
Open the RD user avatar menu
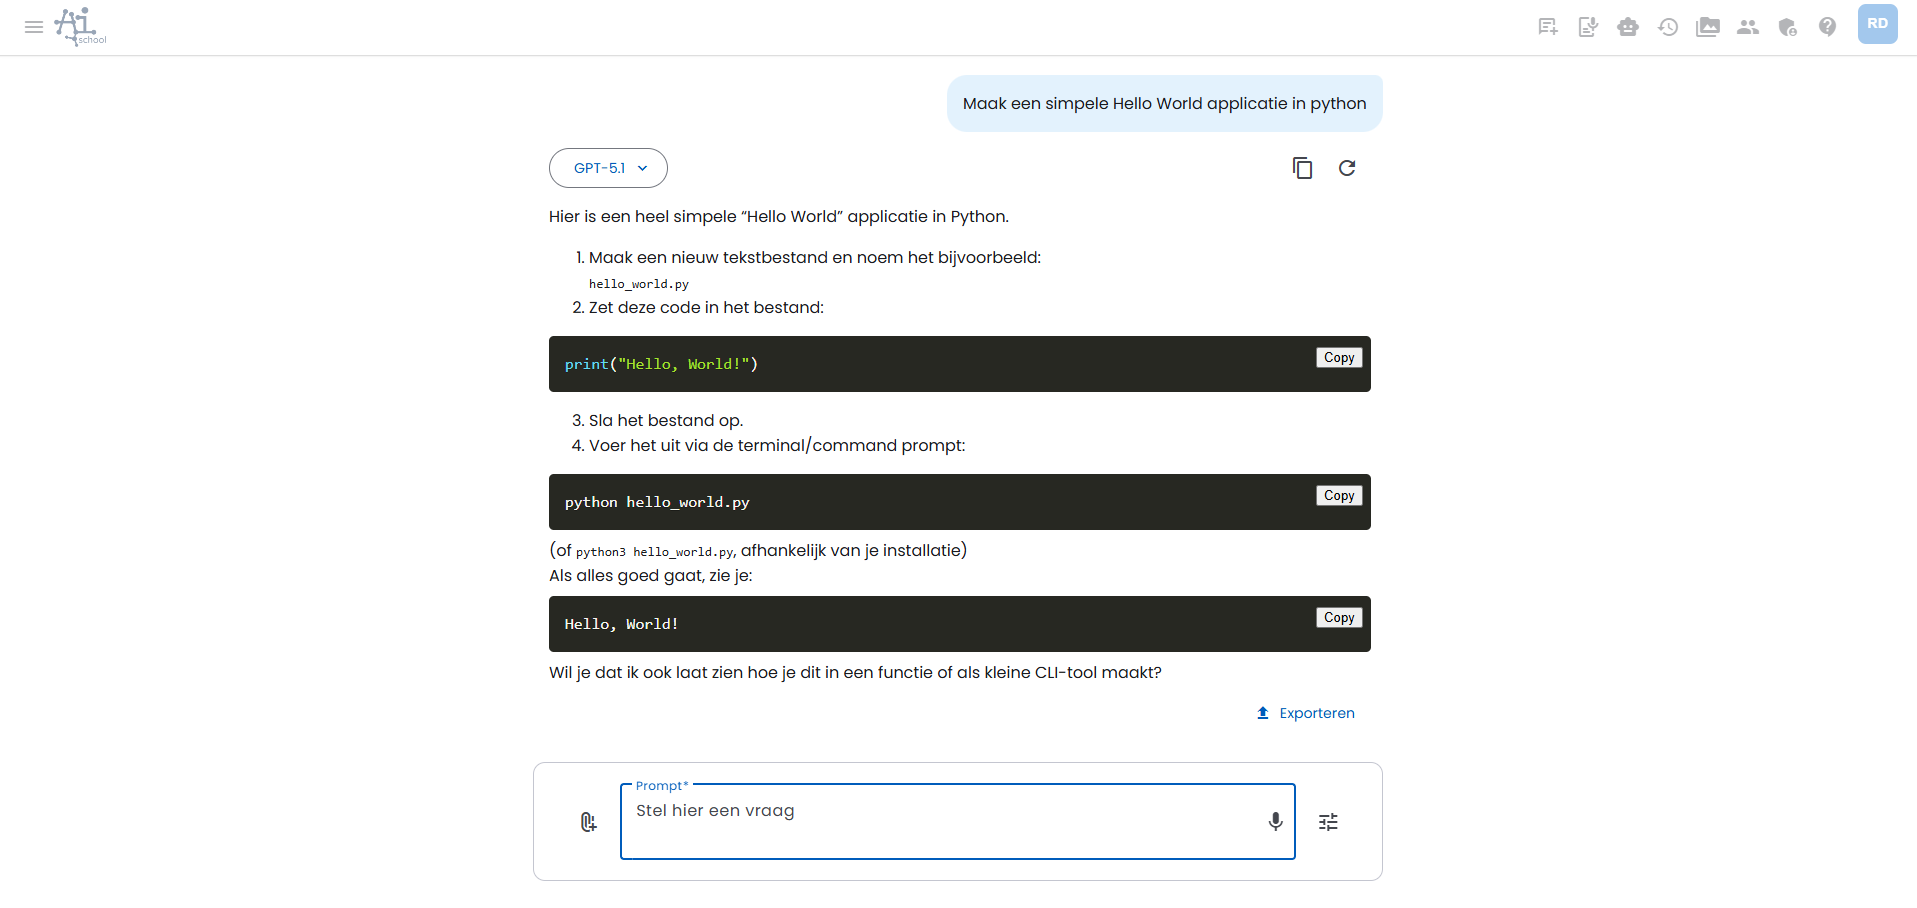point(1877,24)
